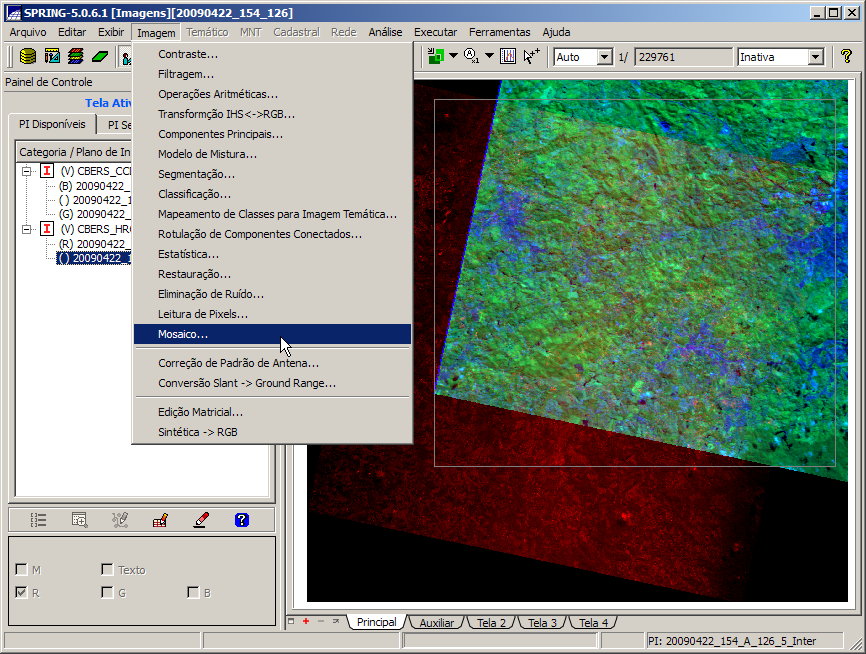Image resolution: width=866 pixels, height=654 pixels.
Task: Click the green parallelogram plane icon
Action: (x=100, y=57)
